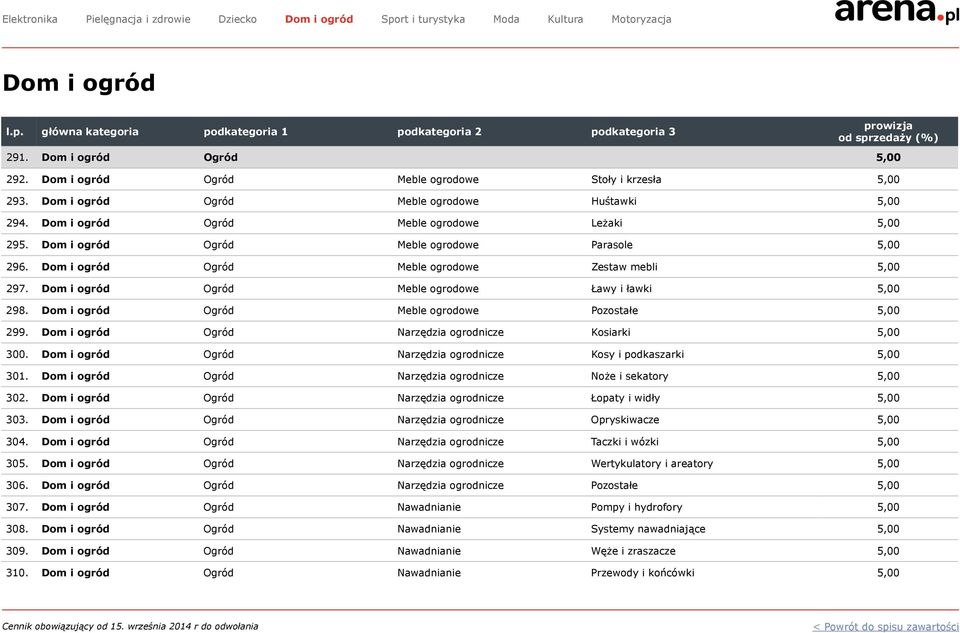Select the Ławy i ławki cell
This screenshot has width=960, height=633.
coord(621,288)
